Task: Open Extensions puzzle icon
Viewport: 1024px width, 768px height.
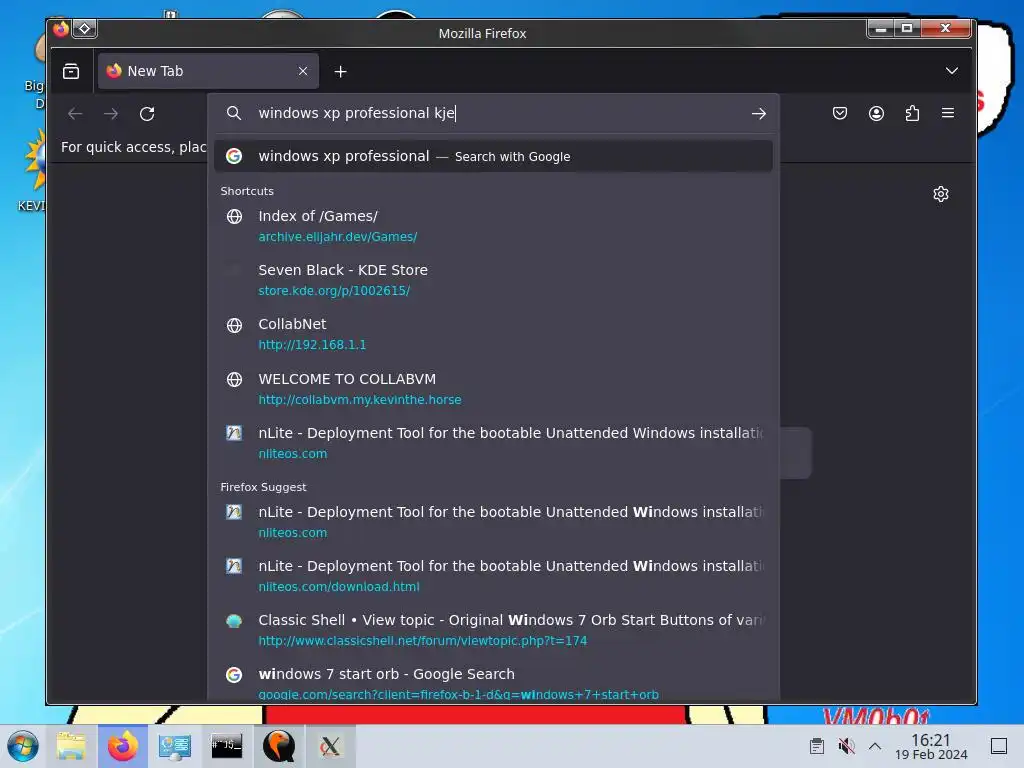Action: pyautogui.click(x=912, y=114)
